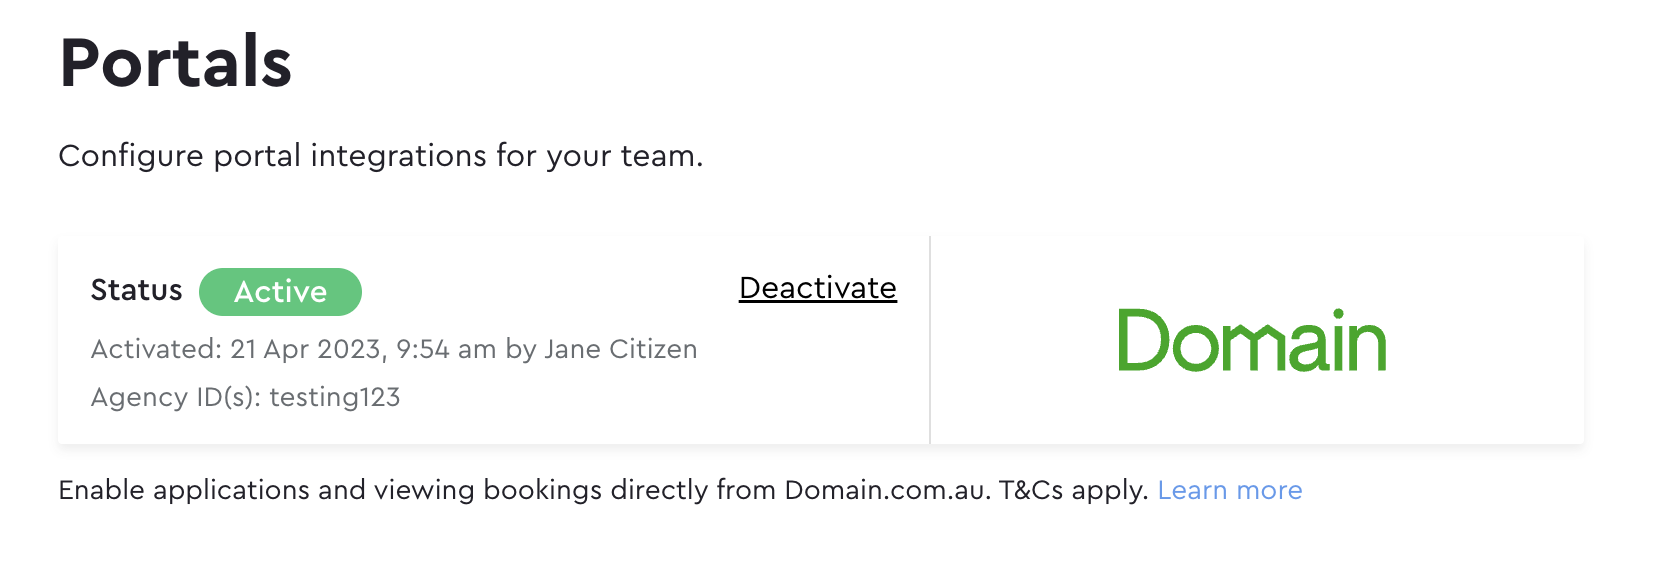This screenshot has width=1664, height=570.
Task: Click the word integrations in the subtitle
Action: 398,156
